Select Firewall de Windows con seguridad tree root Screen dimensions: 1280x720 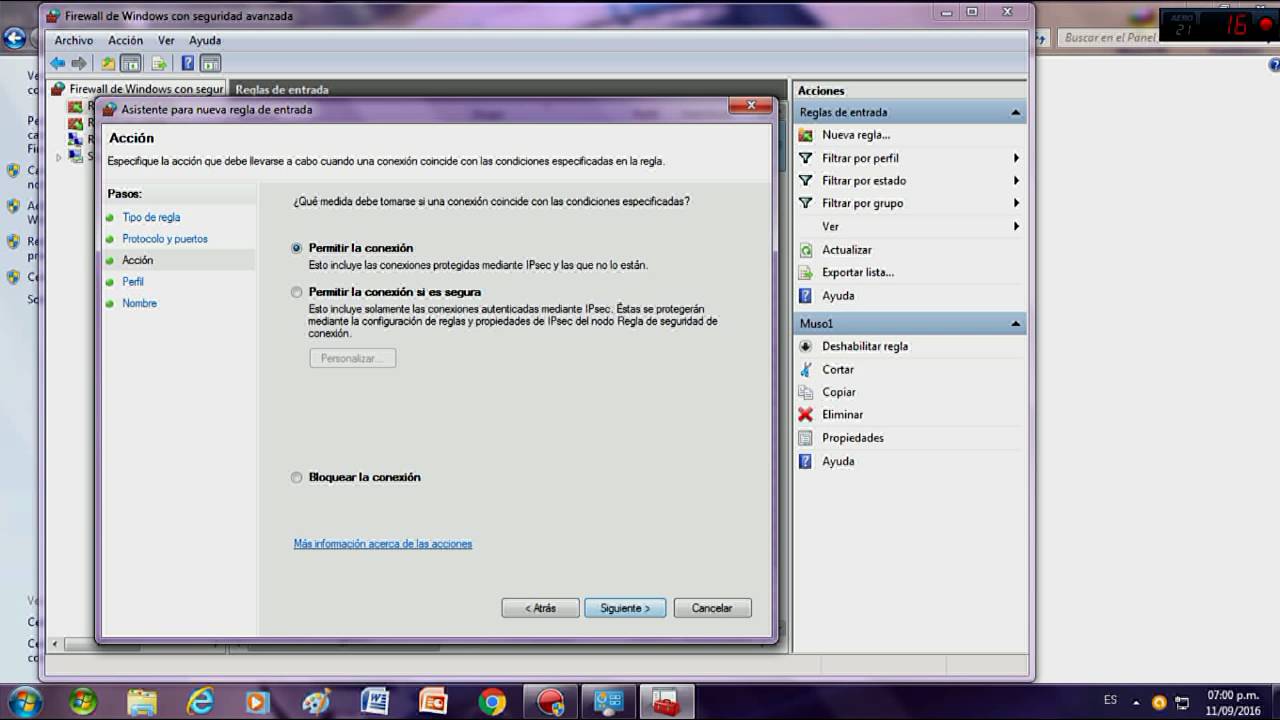tap(146, 89)
